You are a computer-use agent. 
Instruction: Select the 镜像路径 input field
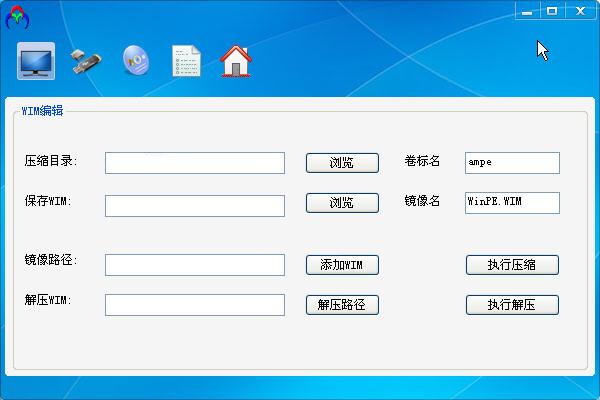click(195, 265)
